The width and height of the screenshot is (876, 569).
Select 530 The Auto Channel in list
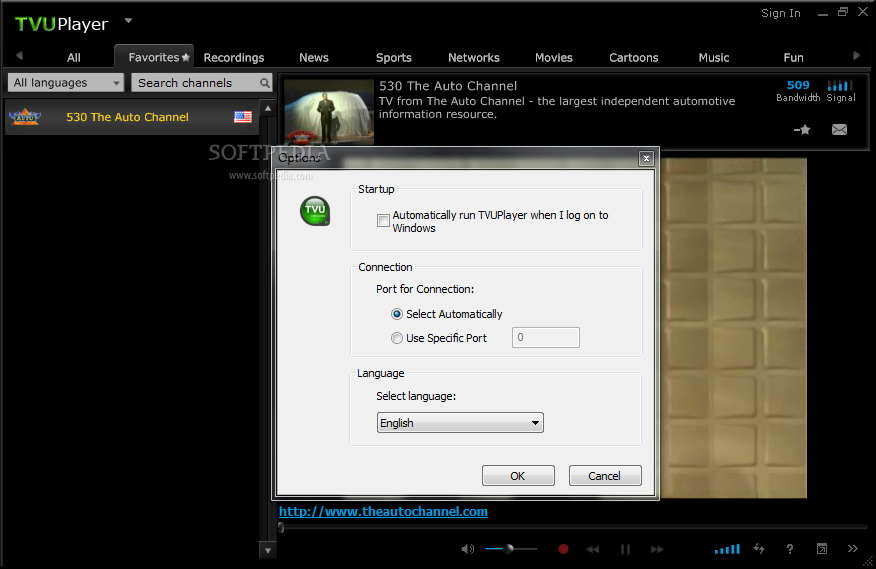pyautogui.click(x=132, y=117)
